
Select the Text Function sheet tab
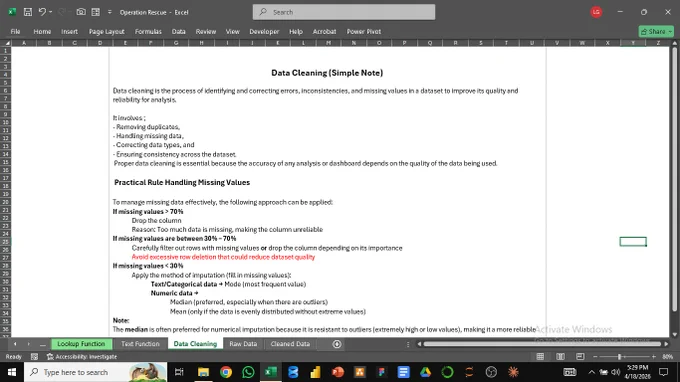140,344
